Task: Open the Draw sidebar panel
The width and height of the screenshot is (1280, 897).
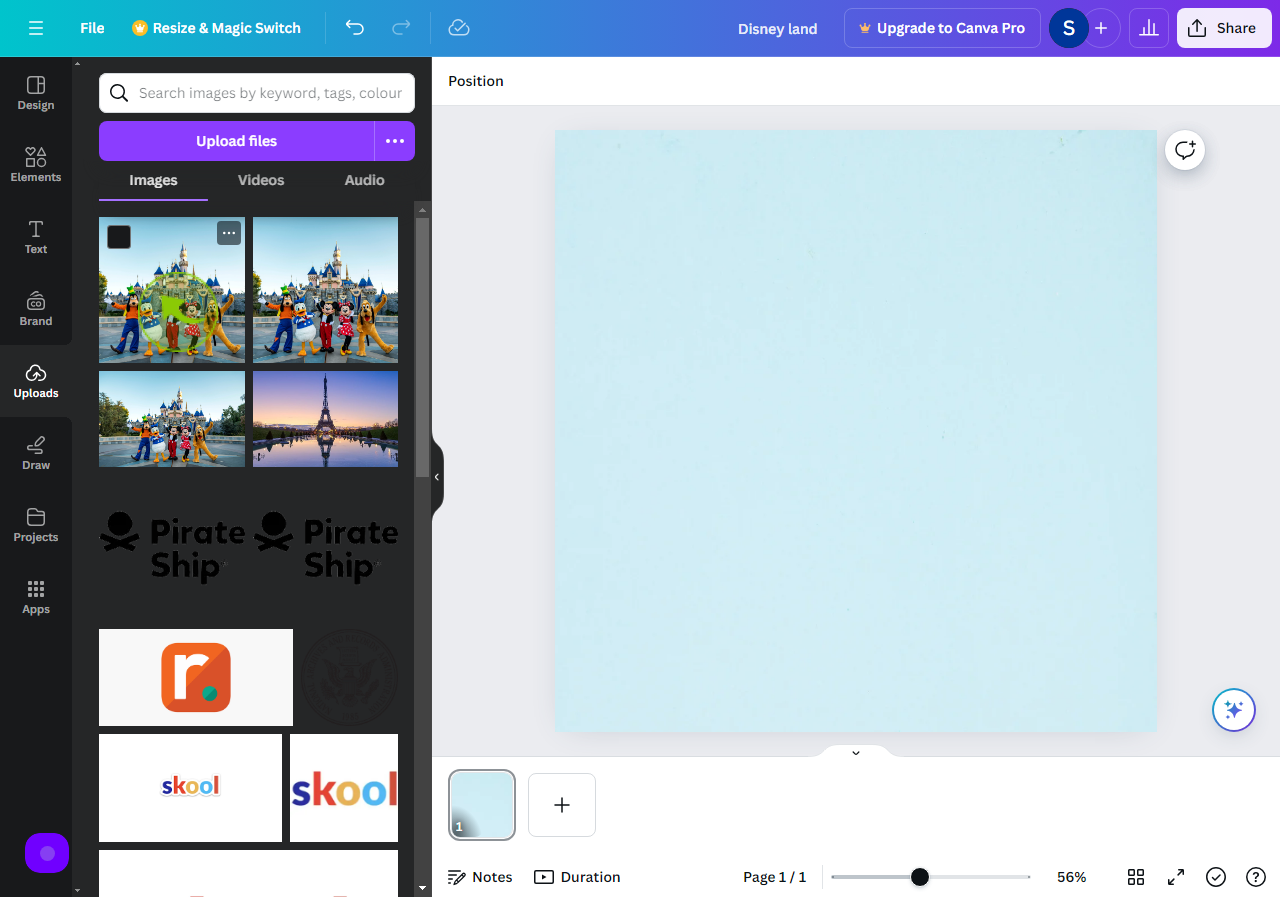Action: click(36, 453)
